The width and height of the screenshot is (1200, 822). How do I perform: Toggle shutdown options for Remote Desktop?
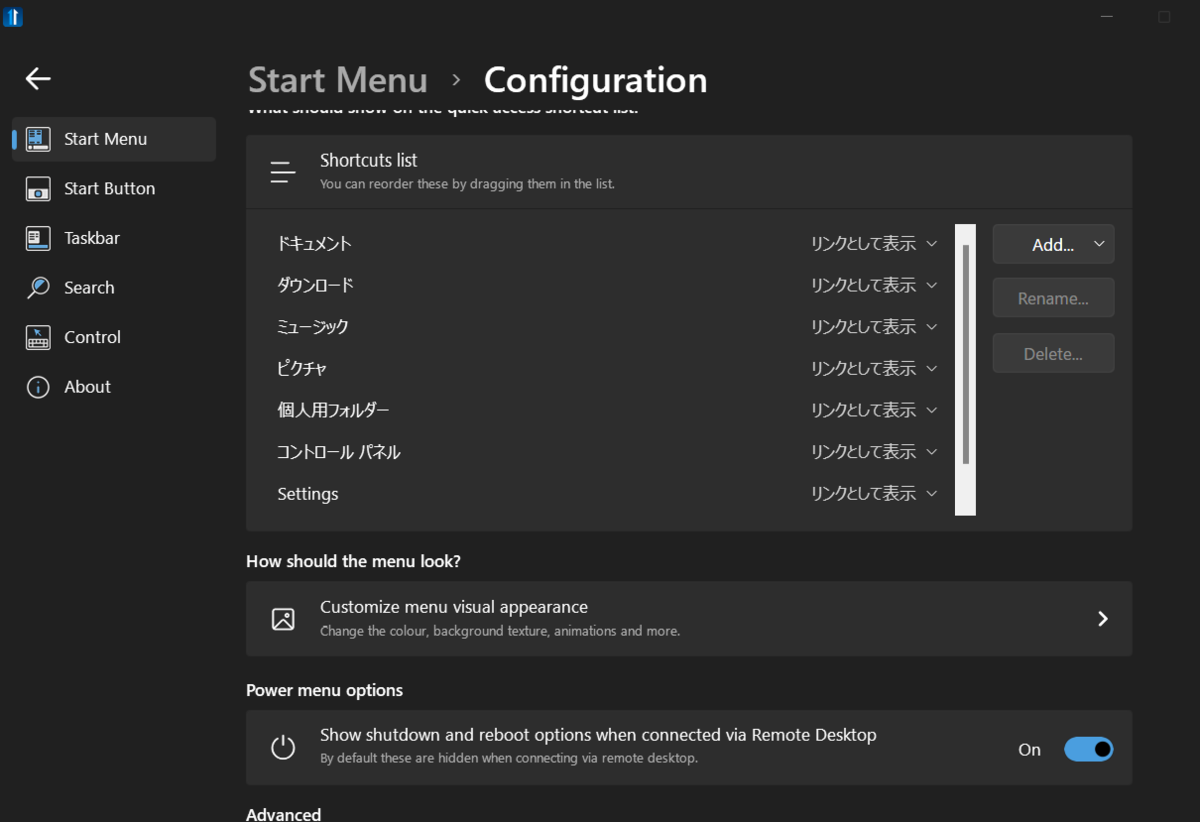click(x=1088, y=749)
